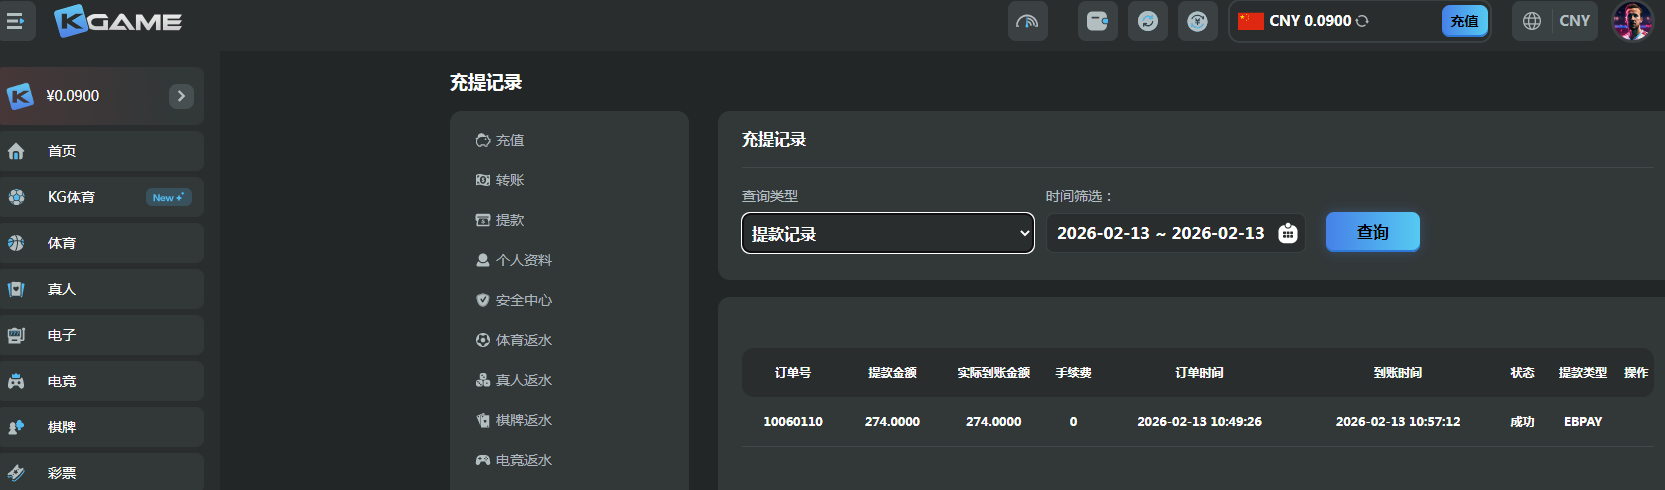Refresh the CNY 0.0900 balance
The width and height of the screenshot is (1665, 490).
(x=1362, y=21)
